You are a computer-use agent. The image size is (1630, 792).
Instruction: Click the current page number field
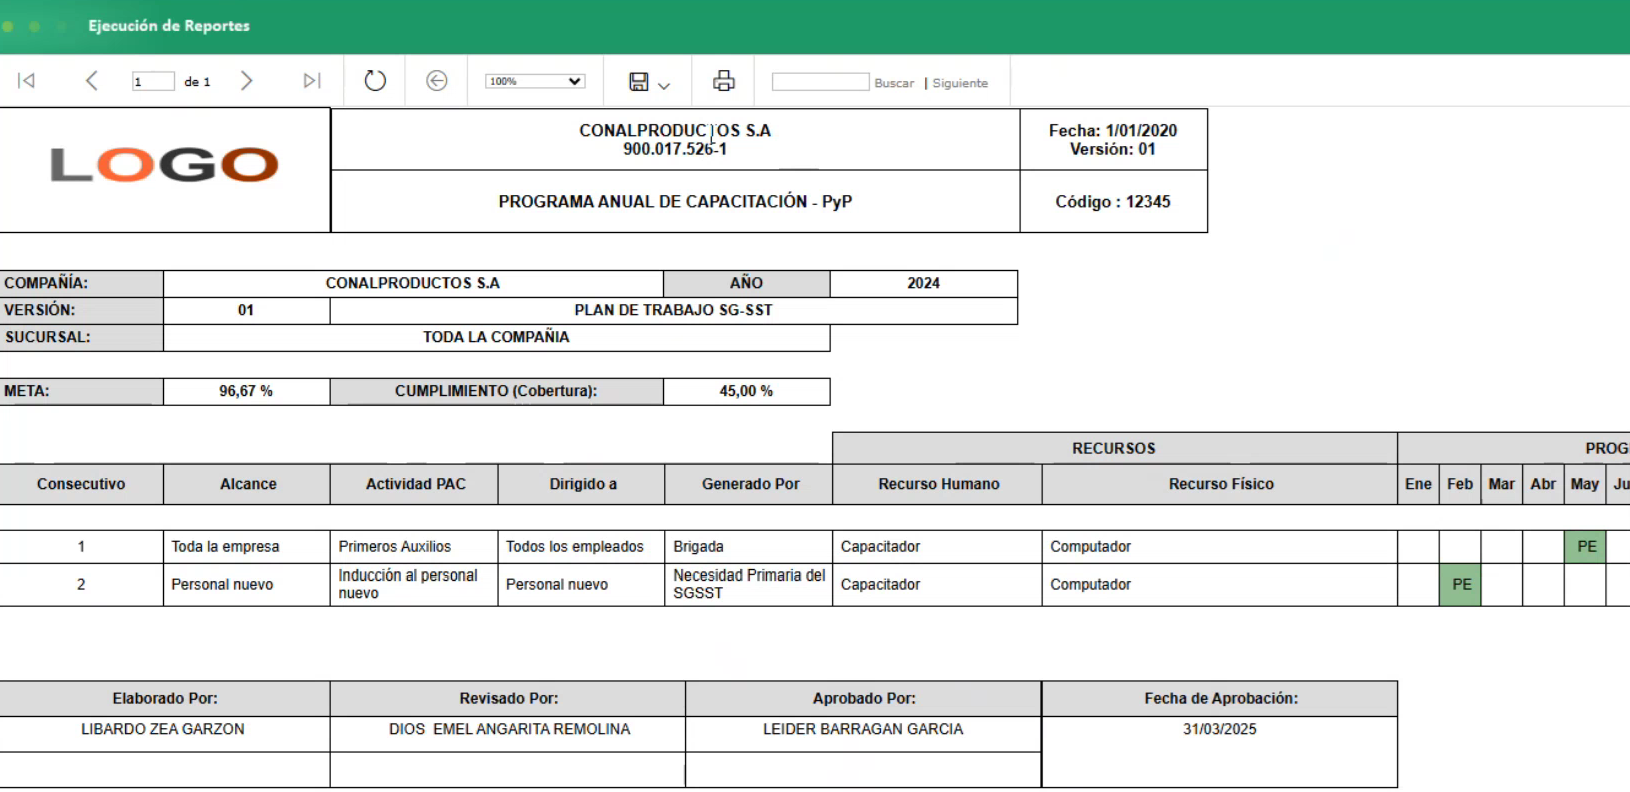(x=153, y=82)
